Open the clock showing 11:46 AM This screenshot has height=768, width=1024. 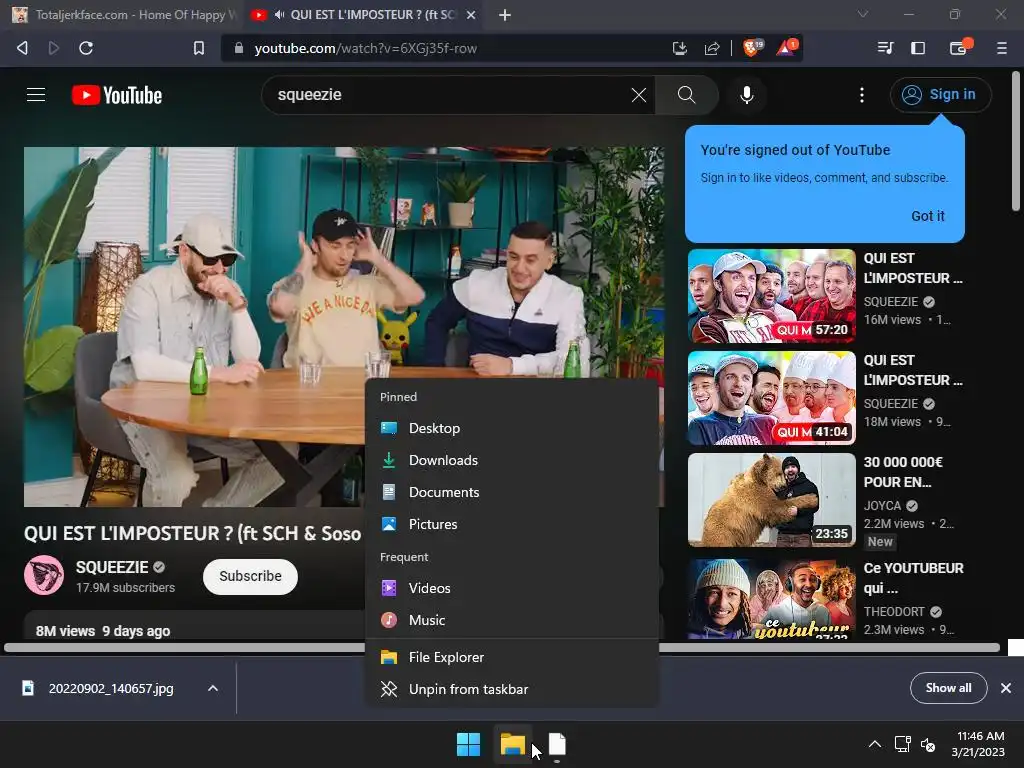978,744
